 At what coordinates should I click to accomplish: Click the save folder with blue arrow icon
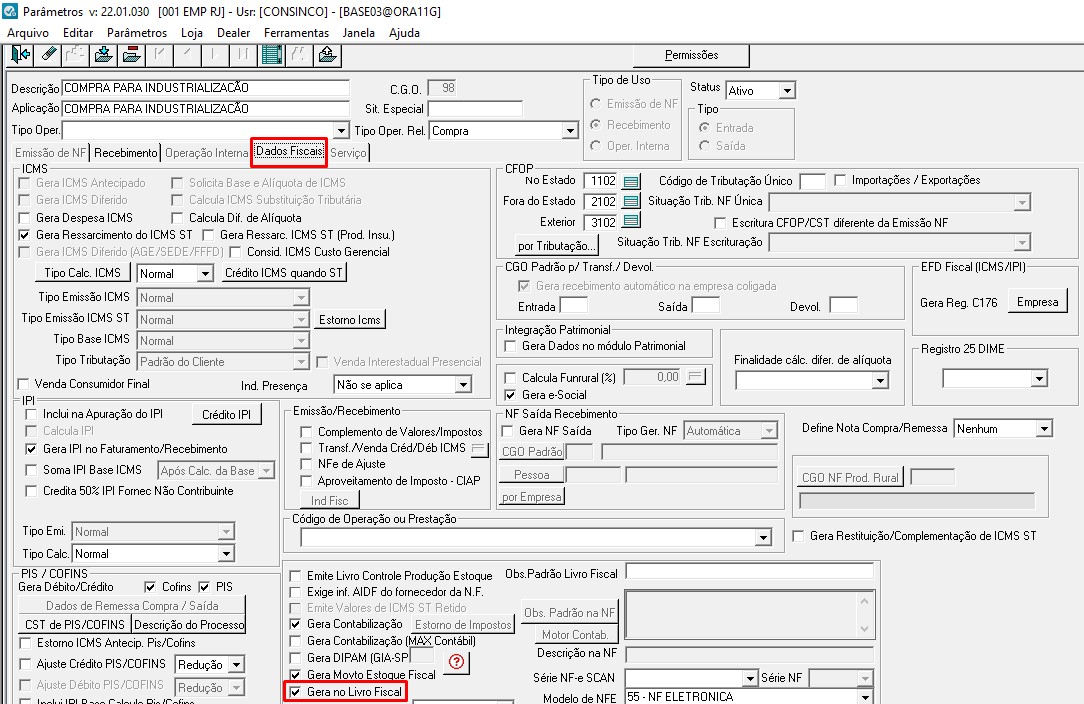pos(104,55)
